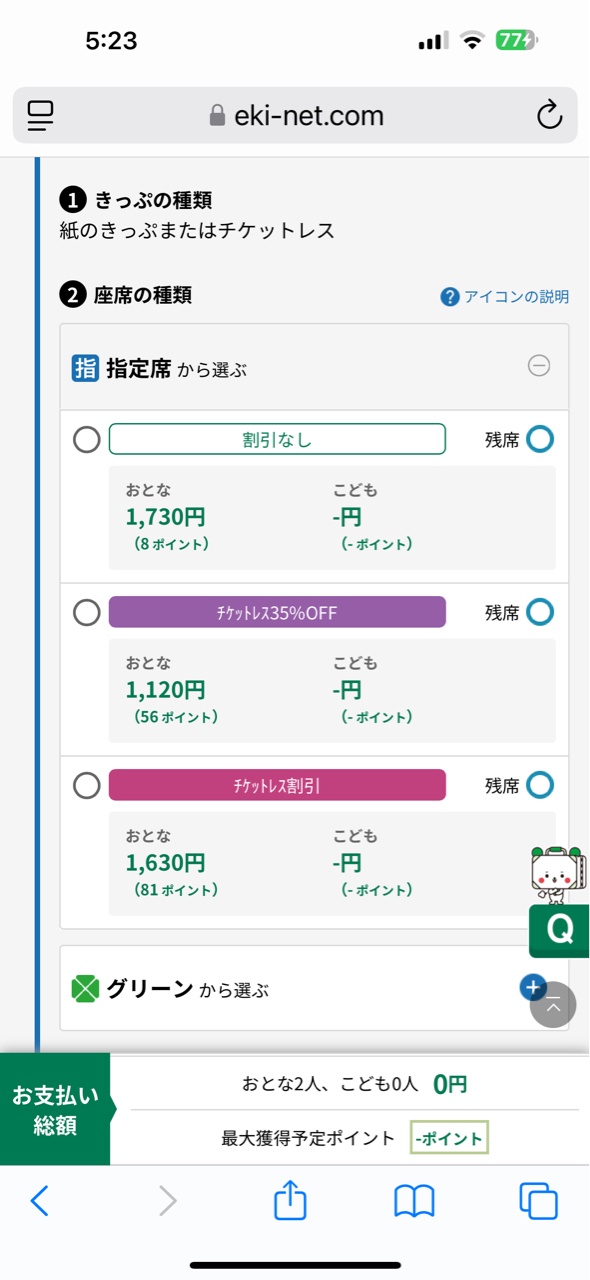This screenshot has width=590, height=1280.
Task: Click the purple チケットレス35%OFF label
Action: click(277, 612)
